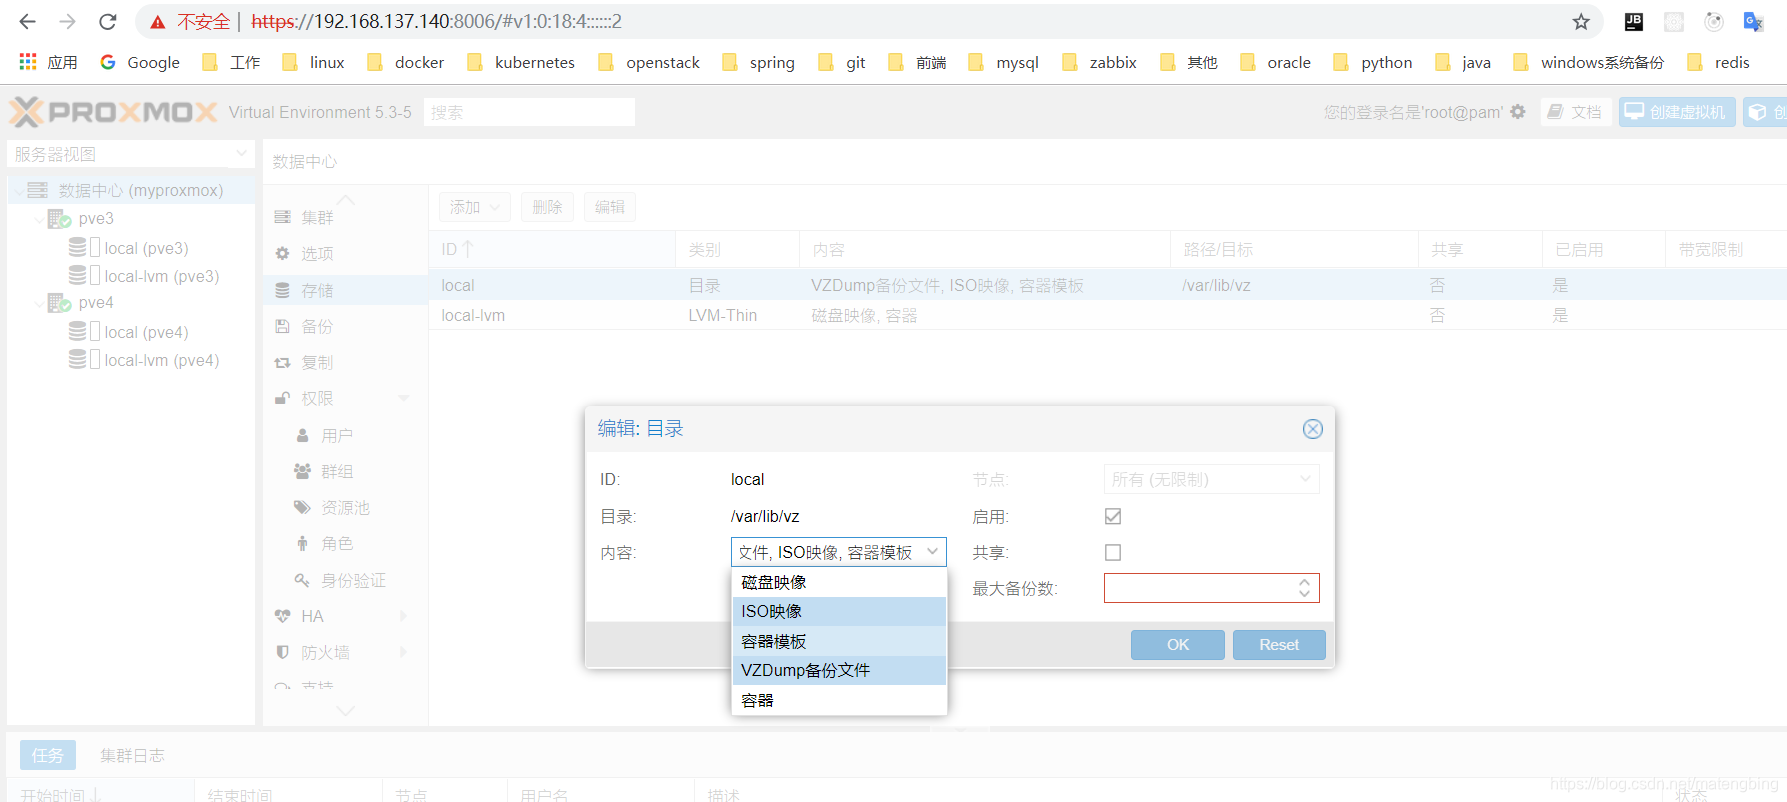1787x802 pixels.
Task: Open user settings gear near root@pam
Action: pyautogui.click(x=1518, y=112)
